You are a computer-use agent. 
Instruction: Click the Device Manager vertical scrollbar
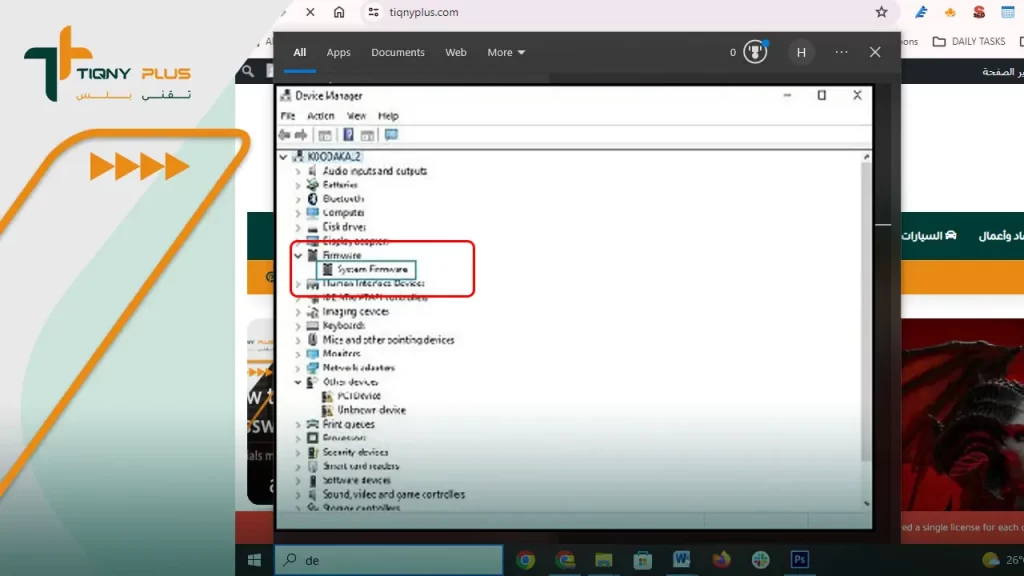[865, 330]
